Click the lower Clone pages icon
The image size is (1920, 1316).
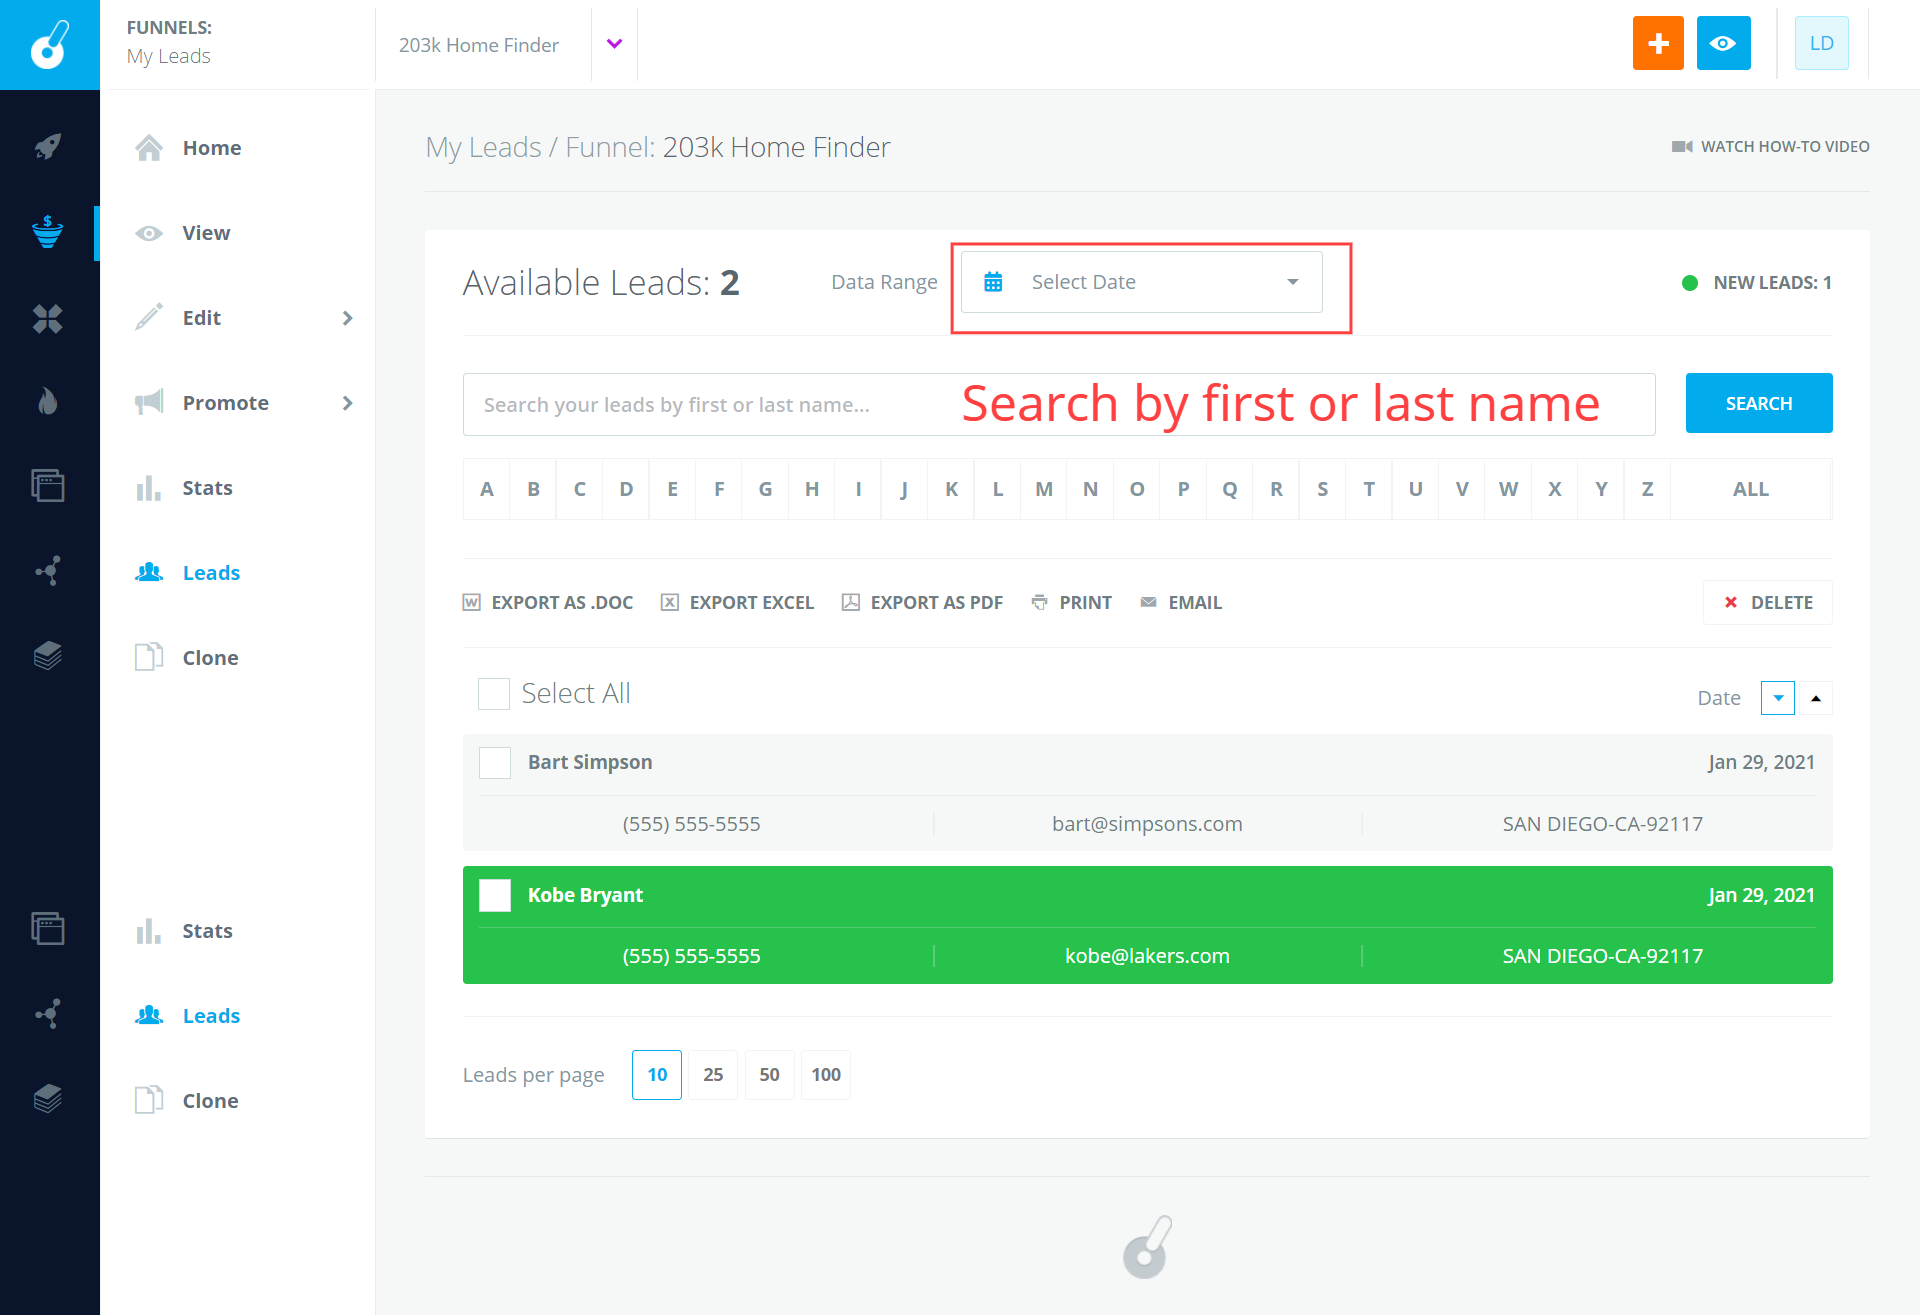(x=149, y=1100)
